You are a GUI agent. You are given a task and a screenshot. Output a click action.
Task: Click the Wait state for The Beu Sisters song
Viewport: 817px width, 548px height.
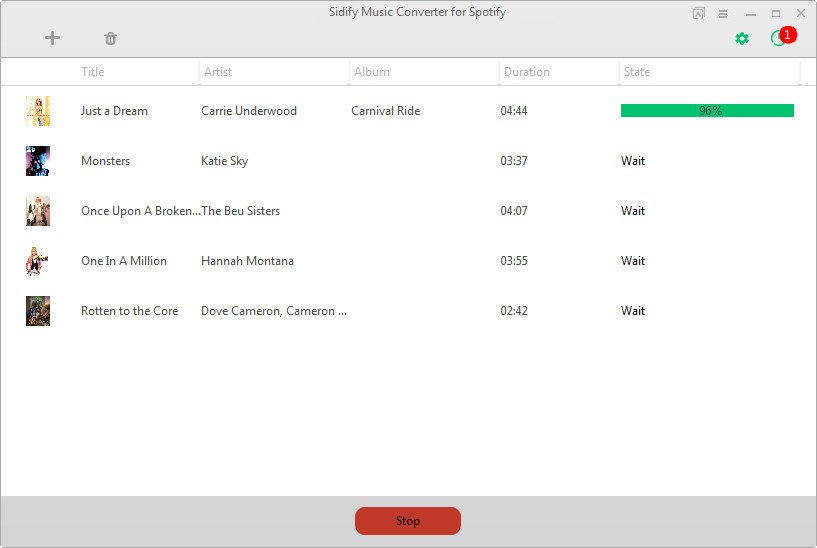[633, 211]
